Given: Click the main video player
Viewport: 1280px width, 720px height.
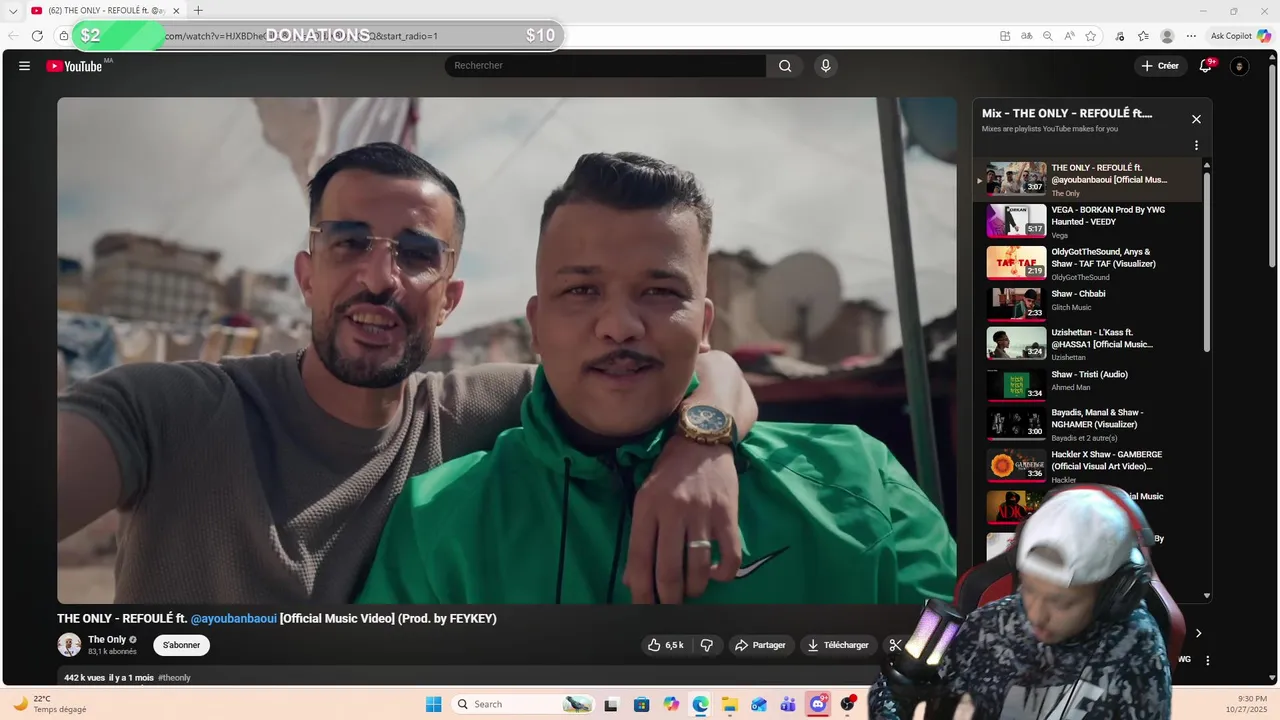Looking at the screenshot, I should click(x=506, y=350).
